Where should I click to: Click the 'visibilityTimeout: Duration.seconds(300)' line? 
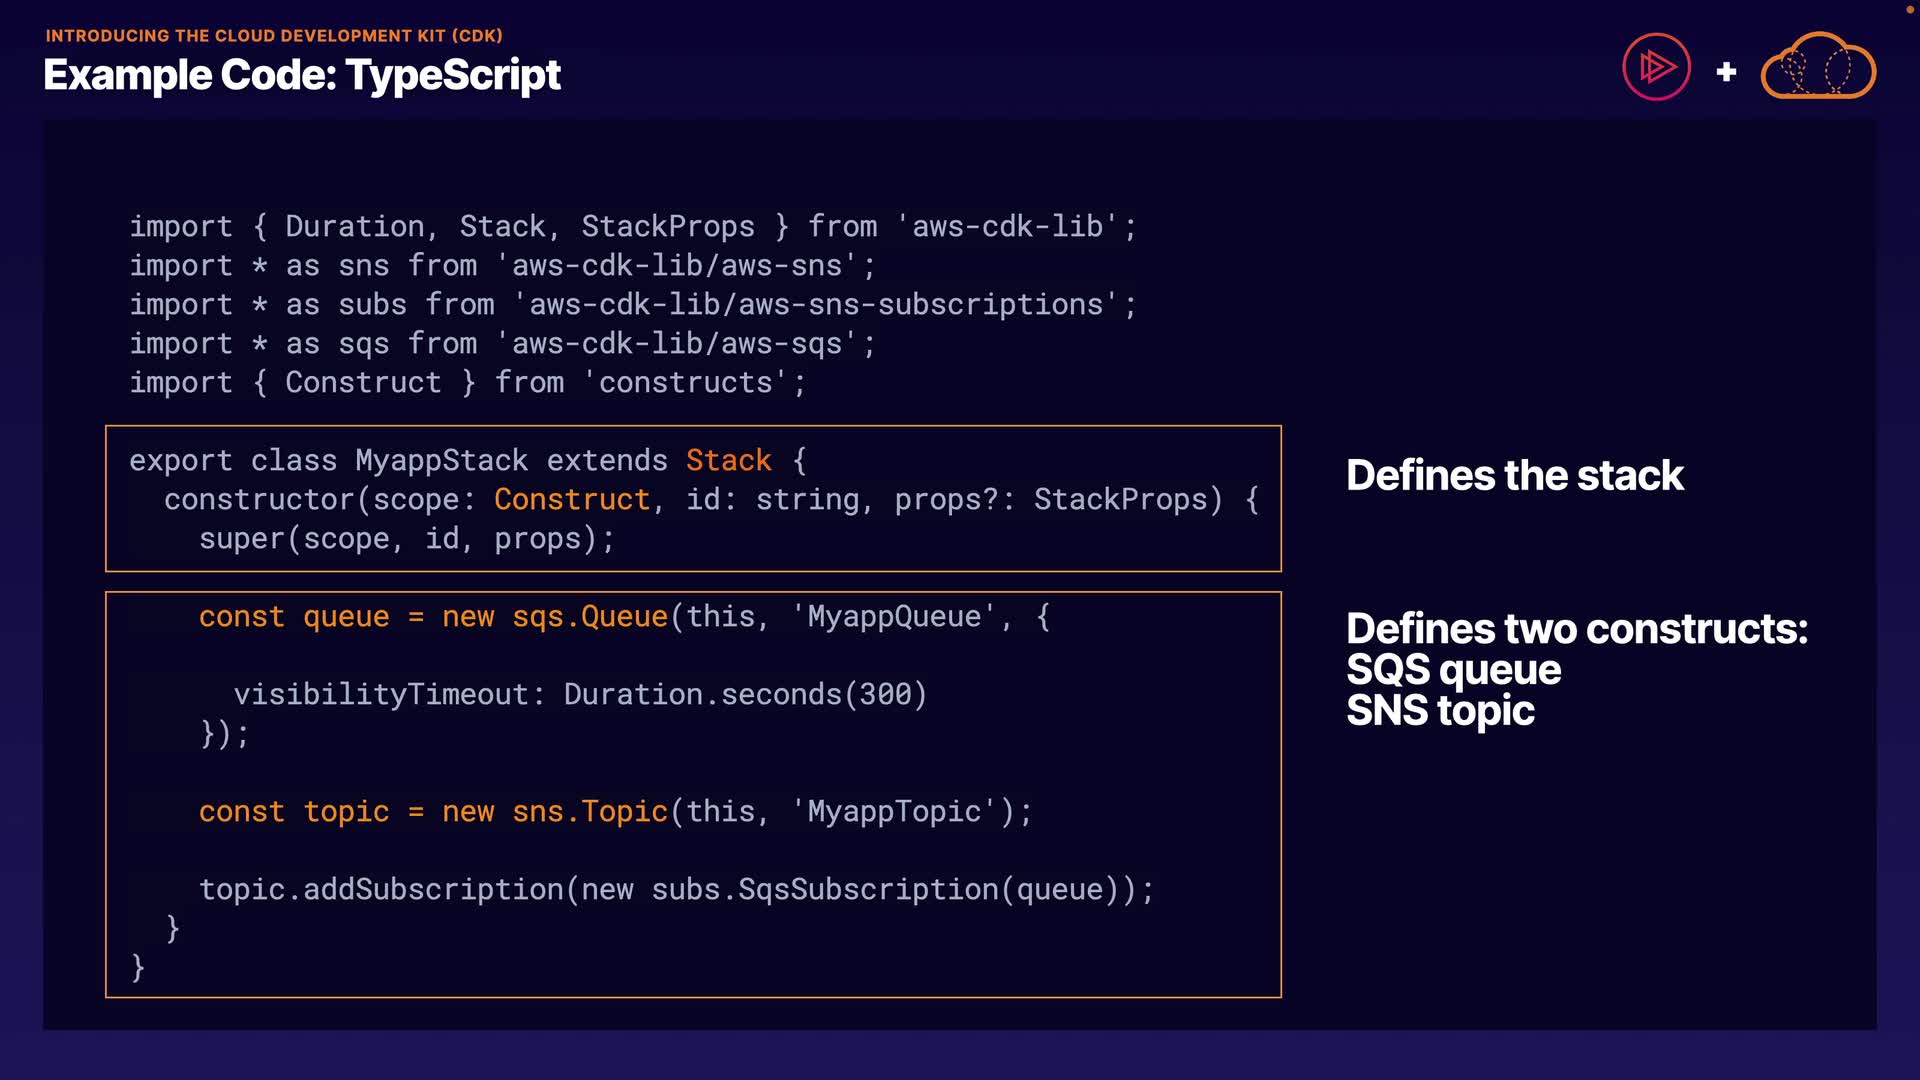coord(580,695)
